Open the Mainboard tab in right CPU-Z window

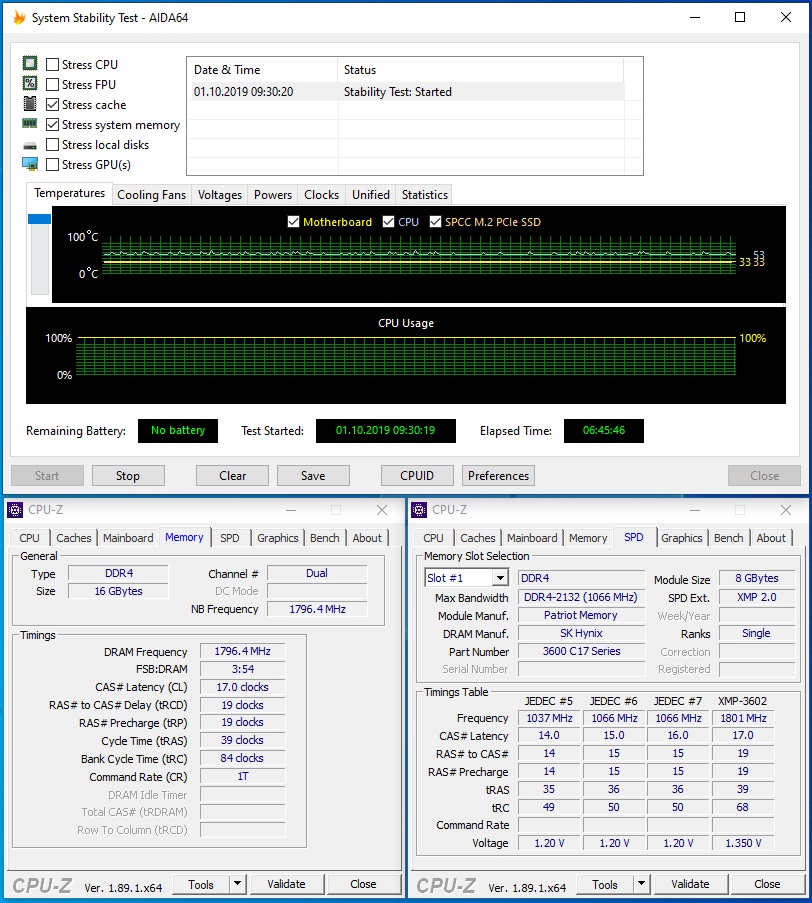532,538
